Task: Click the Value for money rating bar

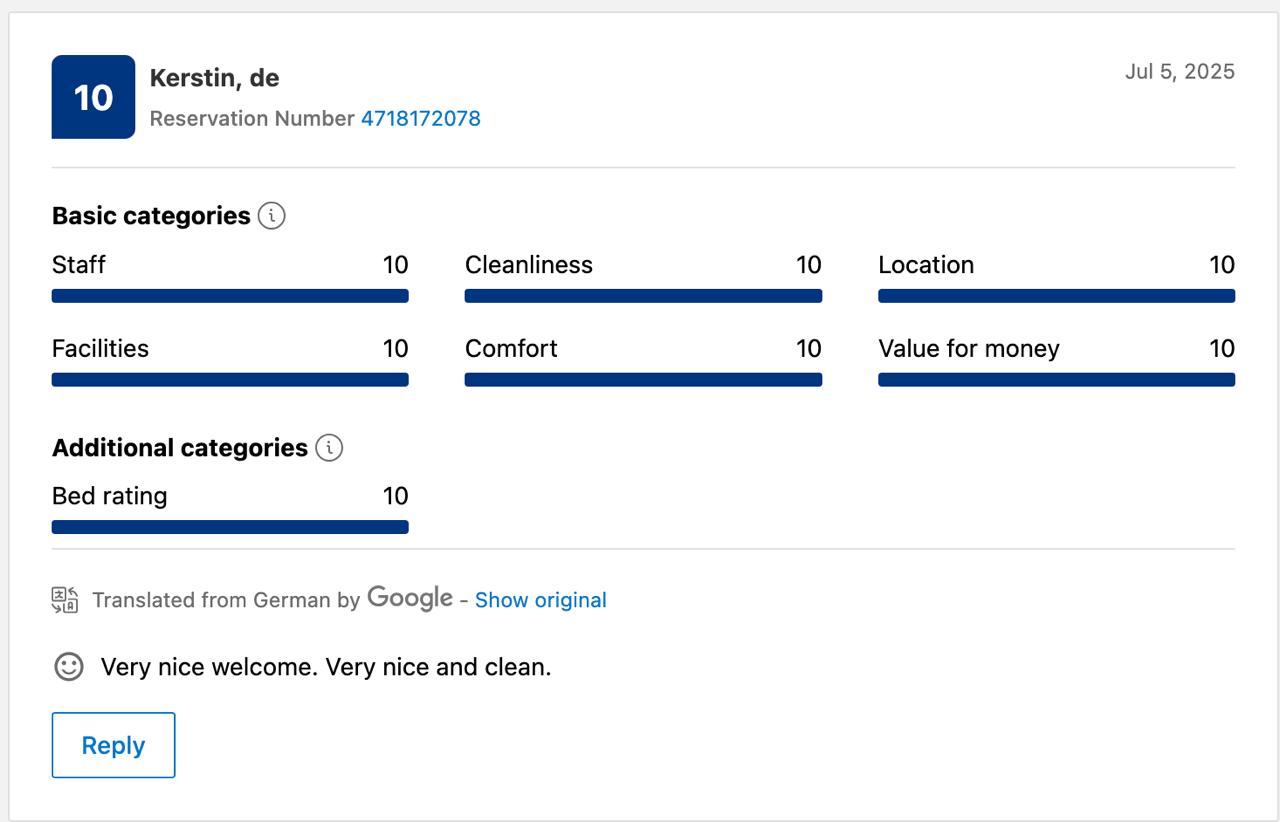Action: point(1056,380)
